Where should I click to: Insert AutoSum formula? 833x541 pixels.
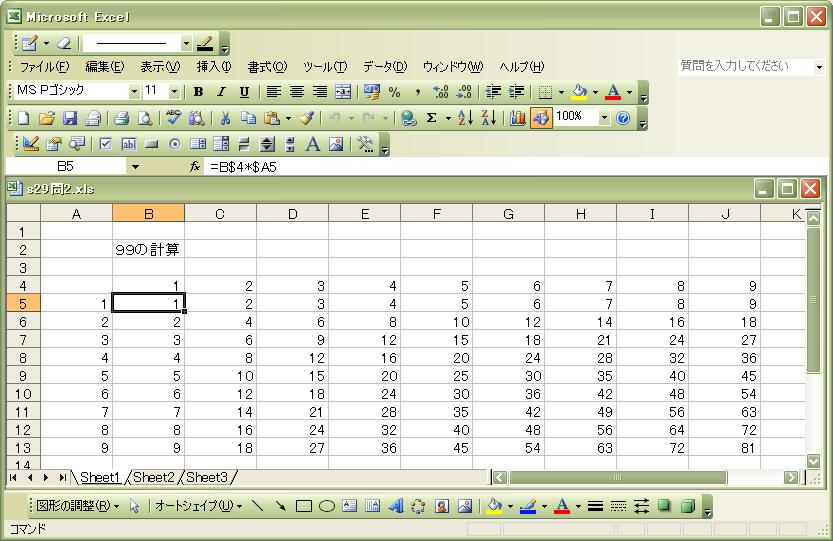click(x=431, y=118)
